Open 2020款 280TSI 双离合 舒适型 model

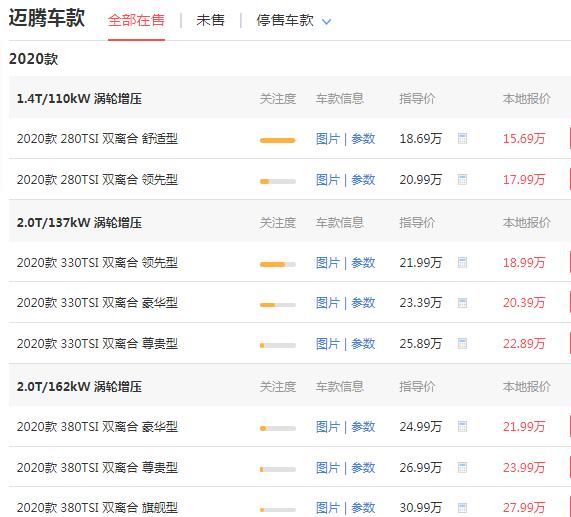97,139
